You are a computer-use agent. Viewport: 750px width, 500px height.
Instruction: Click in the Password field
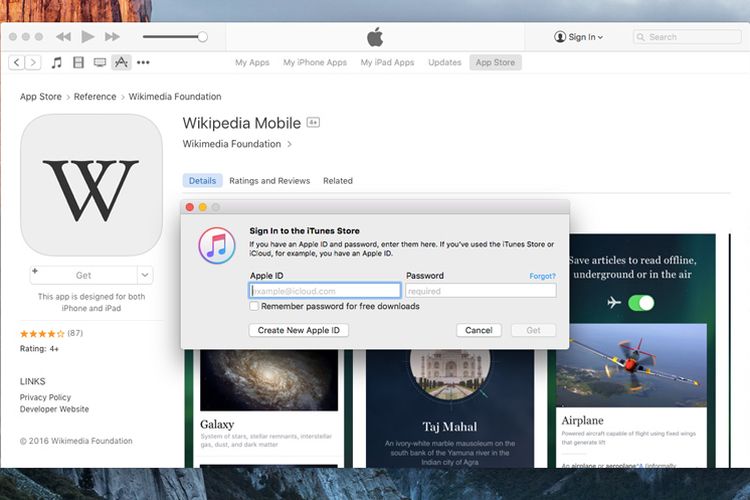(x=481, y=290)
